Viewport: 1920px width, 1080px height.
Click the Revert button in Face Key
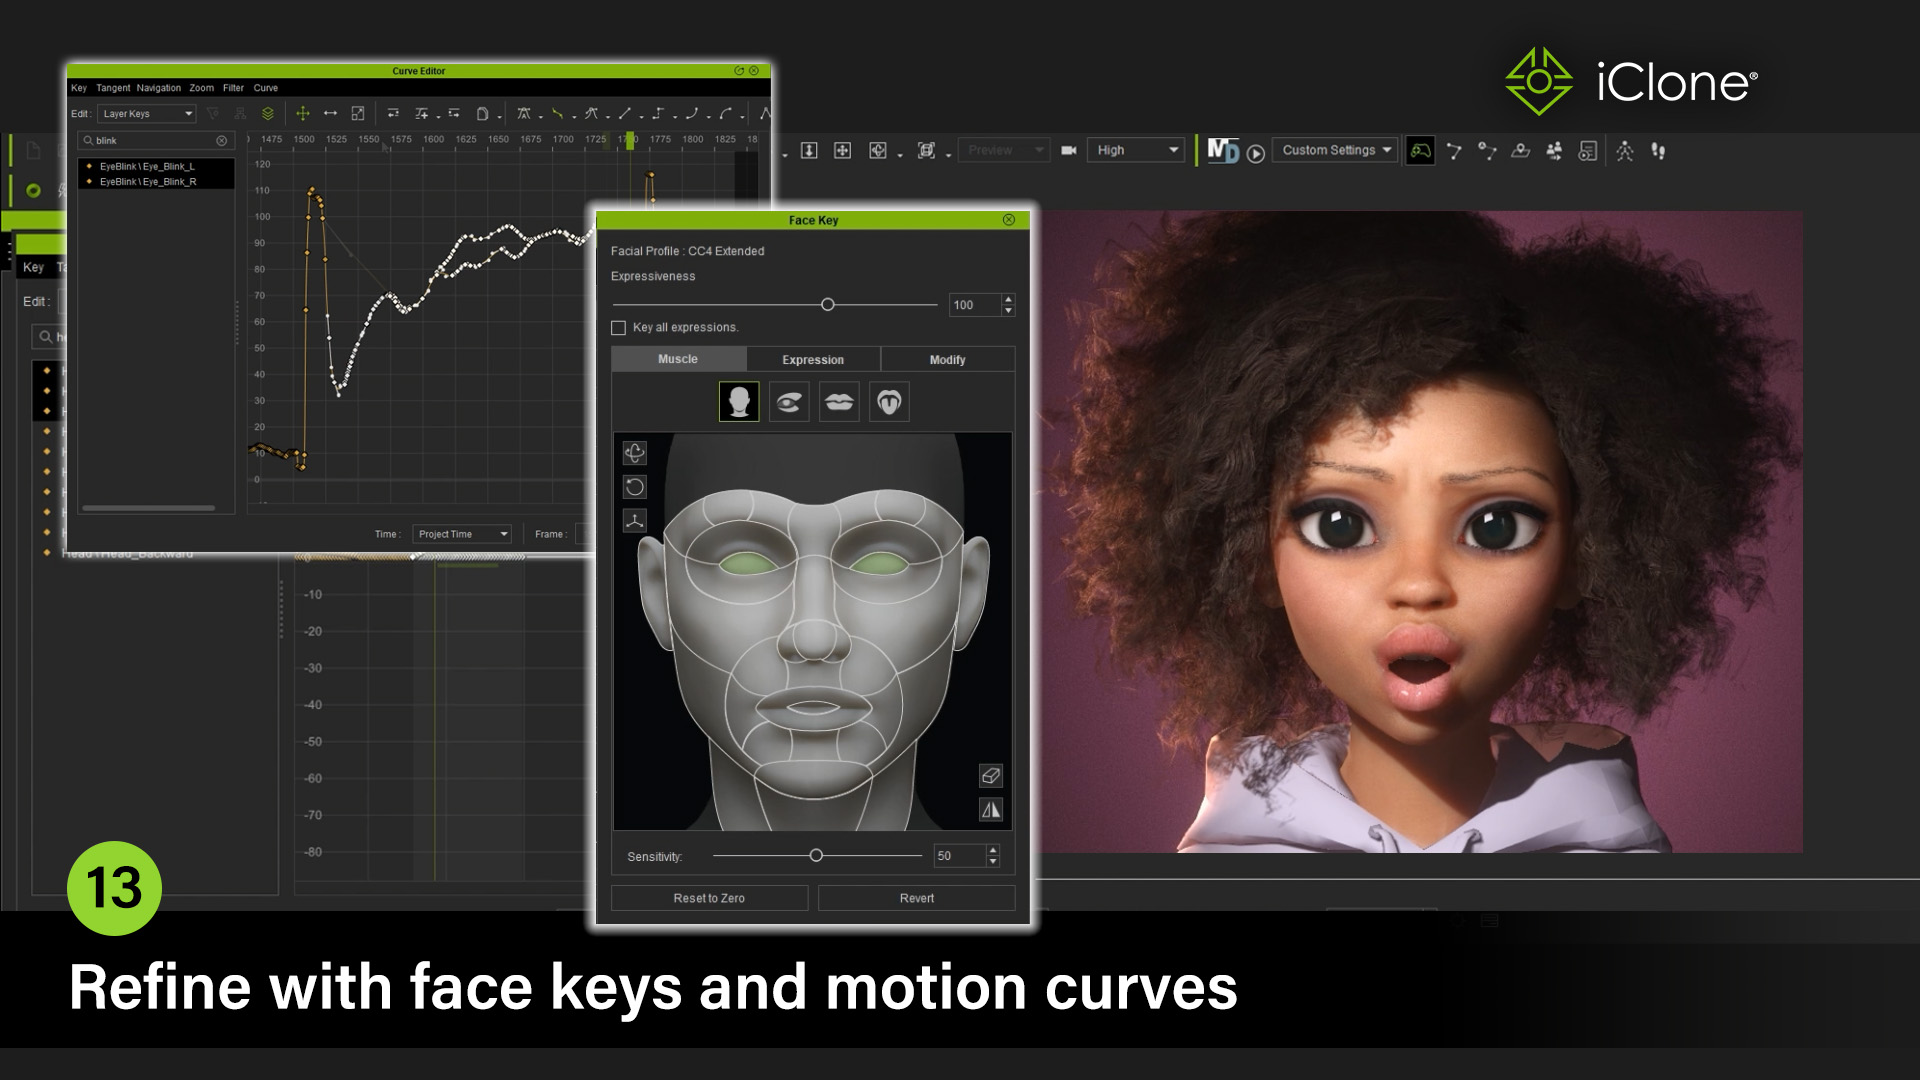point(916,898)
